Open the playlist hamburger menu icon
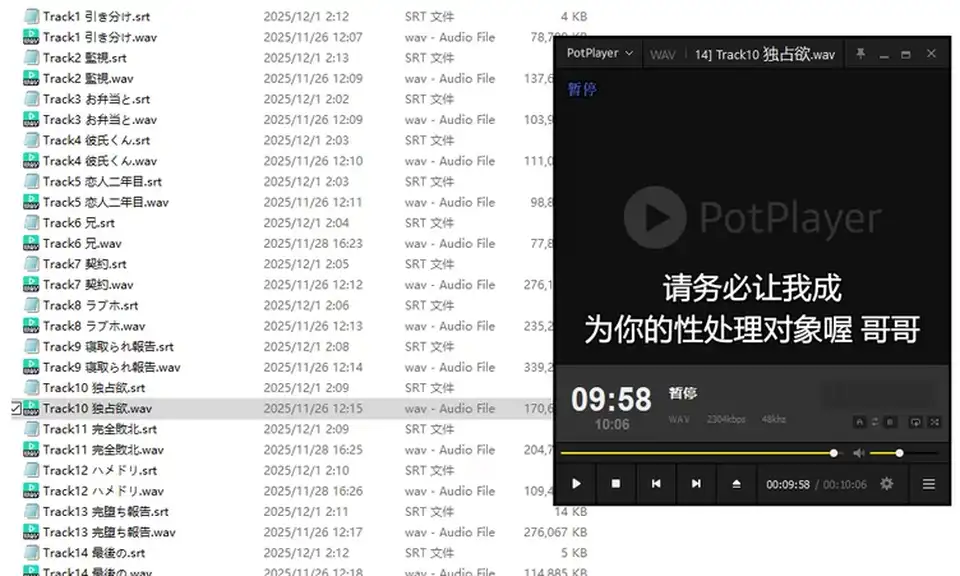 point(929,484)
